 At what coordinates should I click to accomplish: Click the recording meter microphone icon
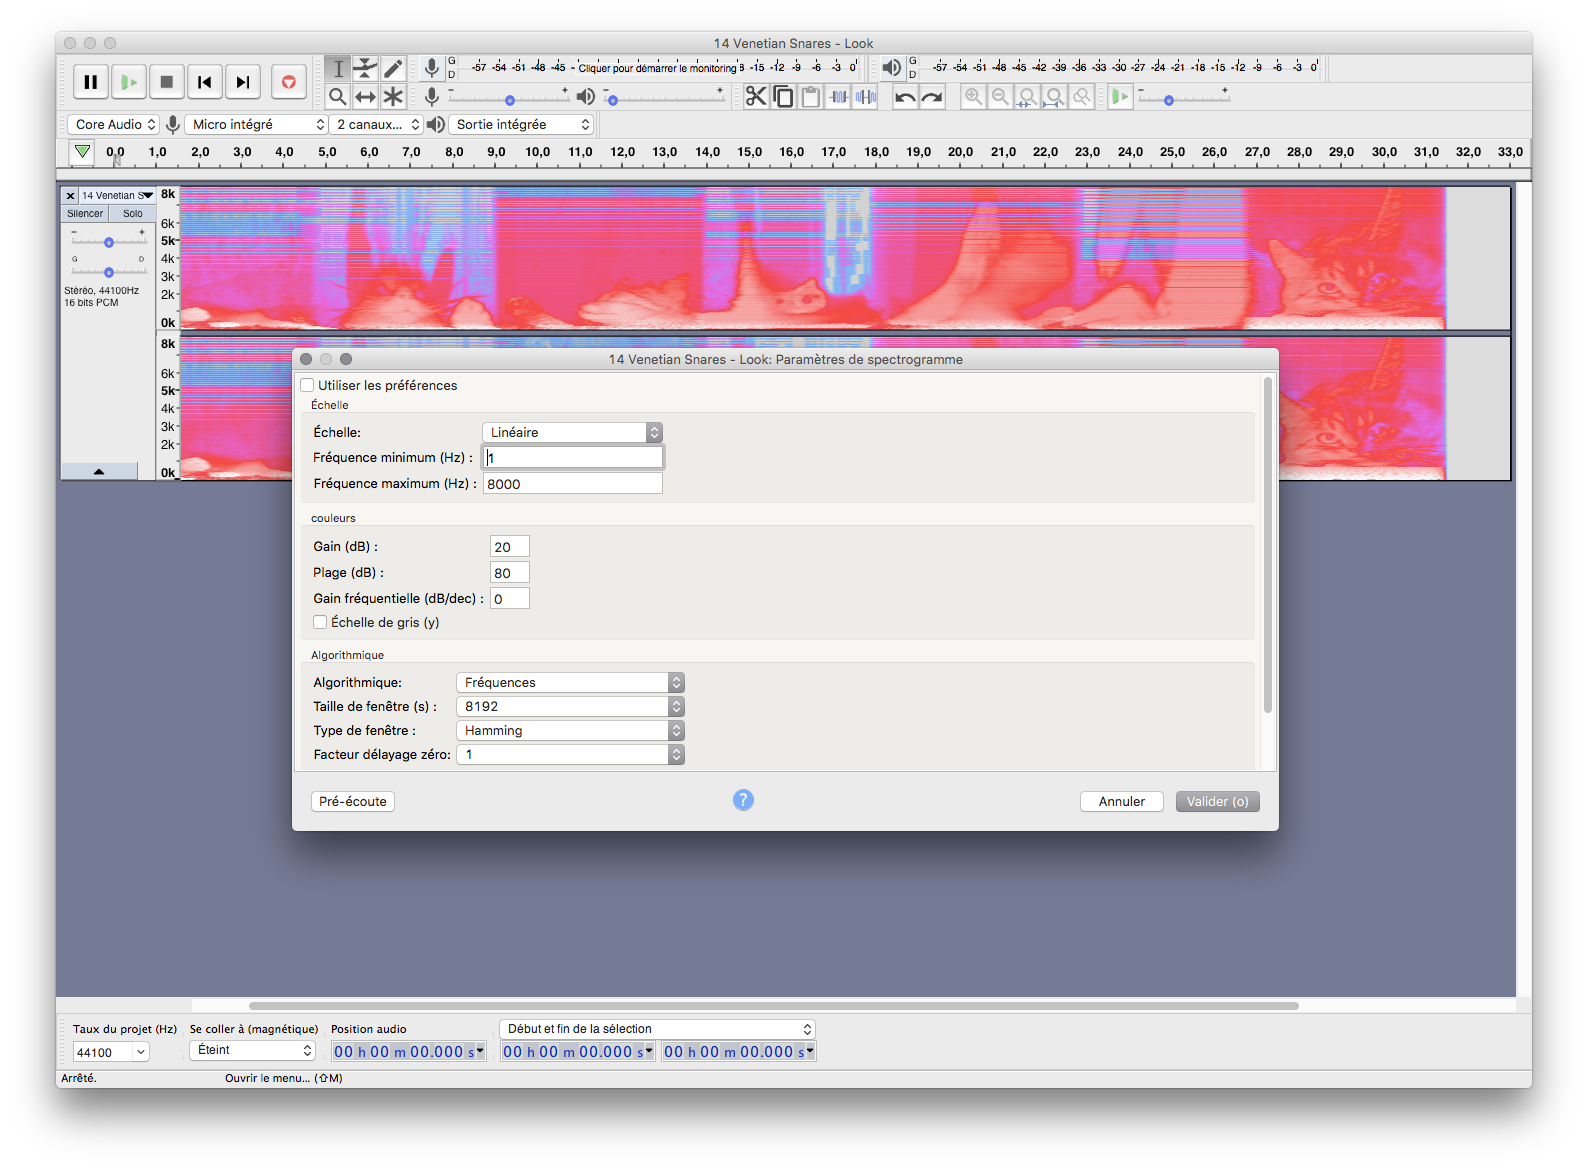(432, 68)
